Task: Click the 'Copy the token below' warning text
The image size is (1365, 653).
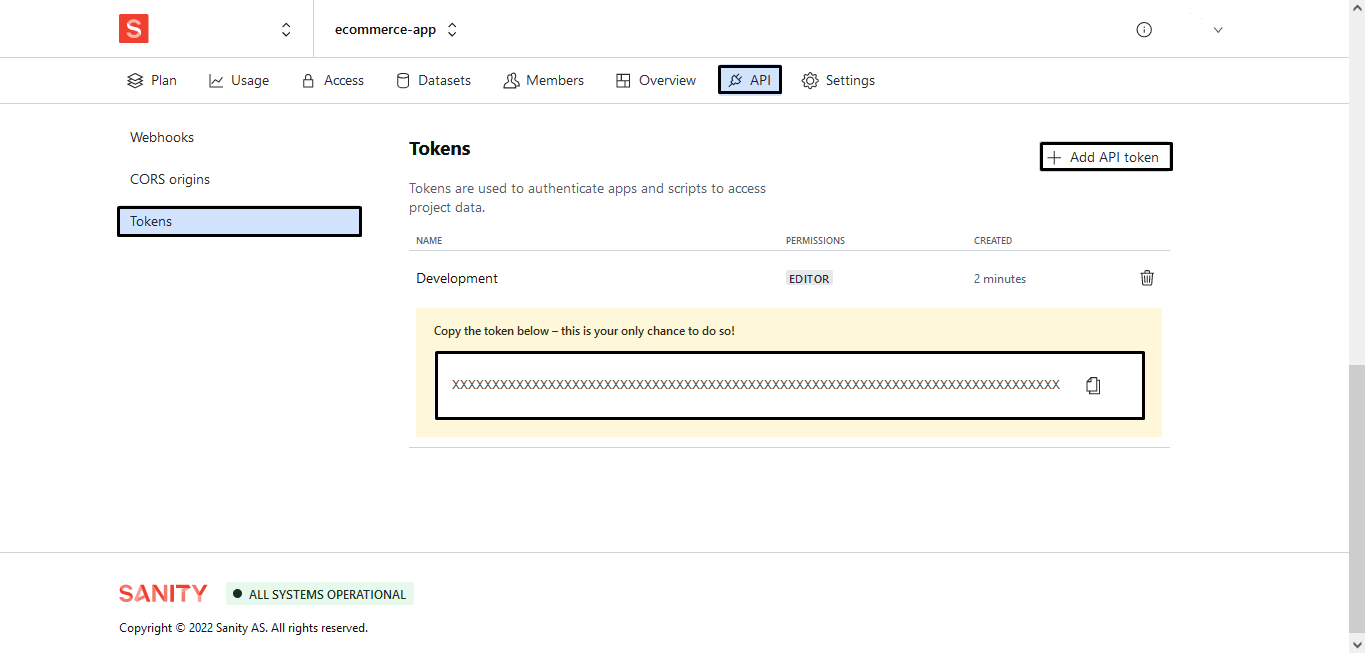Action: (584, 331)
